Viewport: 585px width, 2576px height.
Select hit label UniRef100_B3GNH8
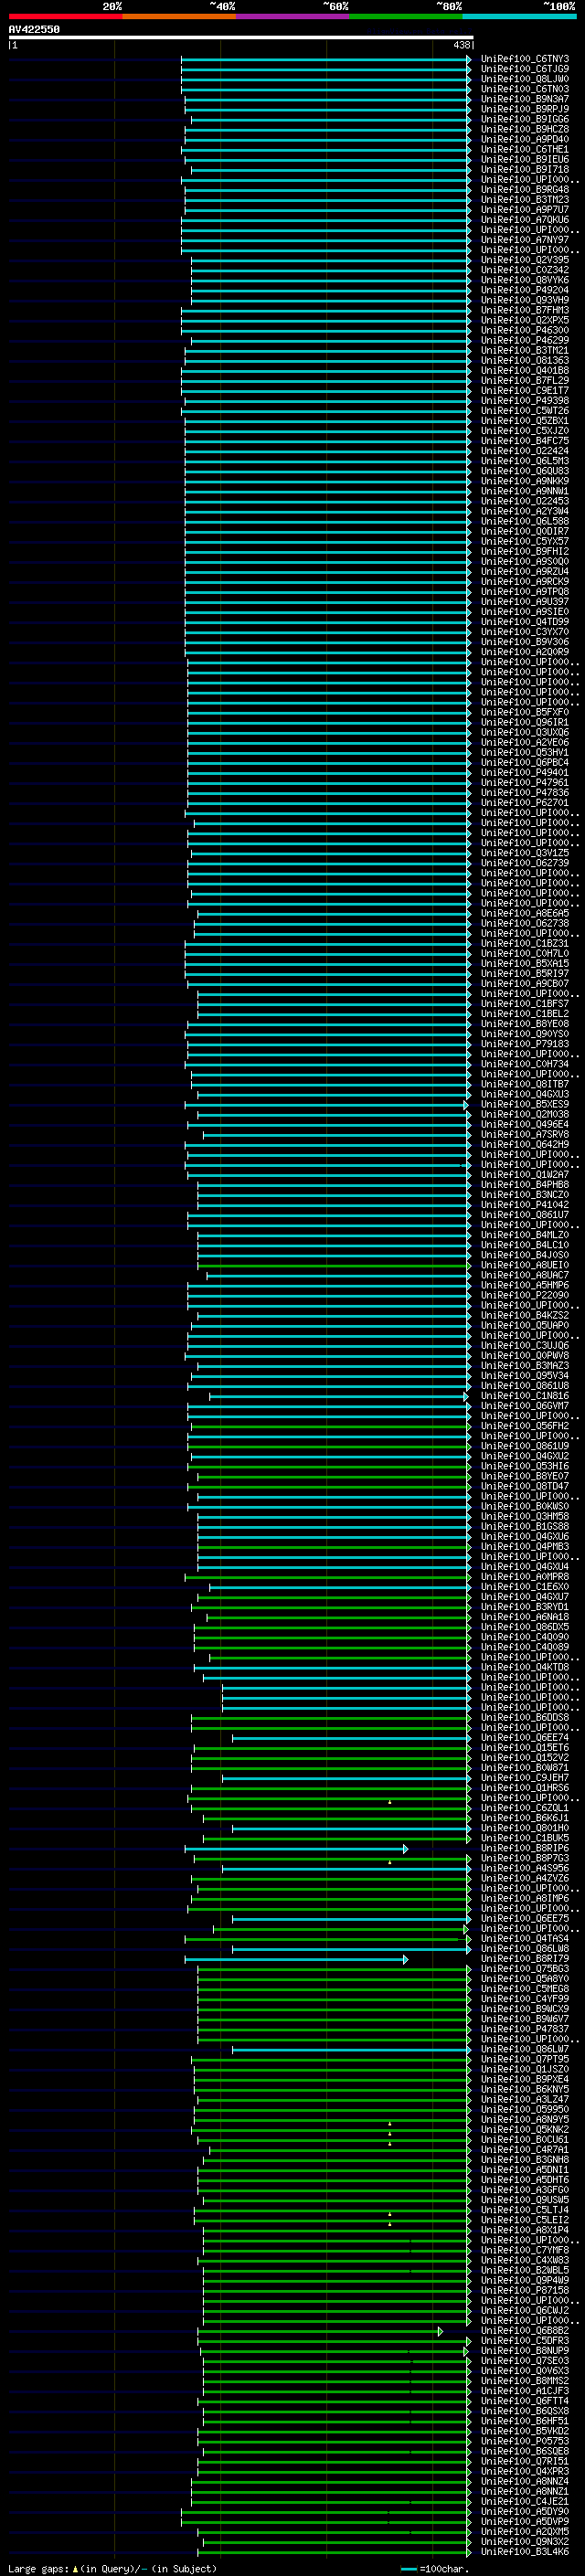point(524,2159)
